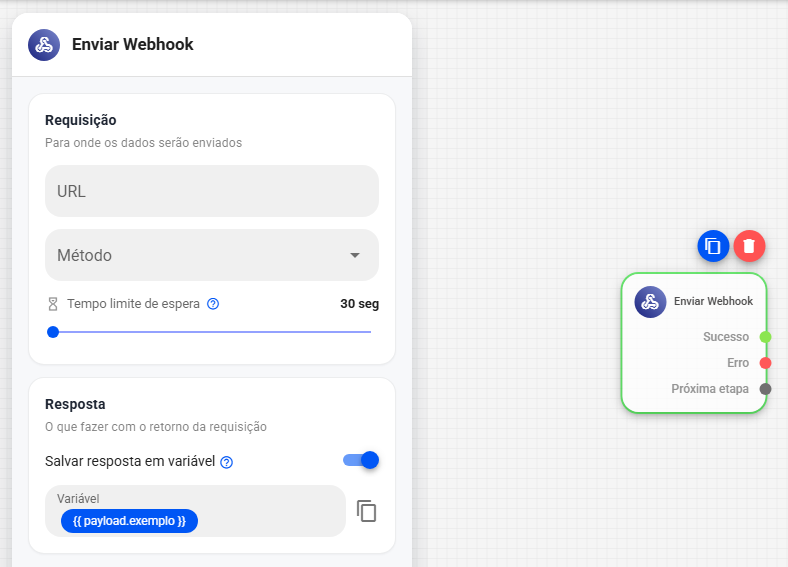Click the green Sucesso output connector

point(765,337)
